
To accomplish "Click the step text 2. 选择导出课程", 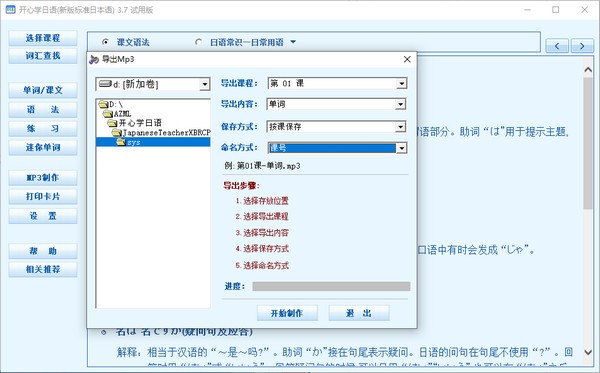I will click(x=262, y=217).
